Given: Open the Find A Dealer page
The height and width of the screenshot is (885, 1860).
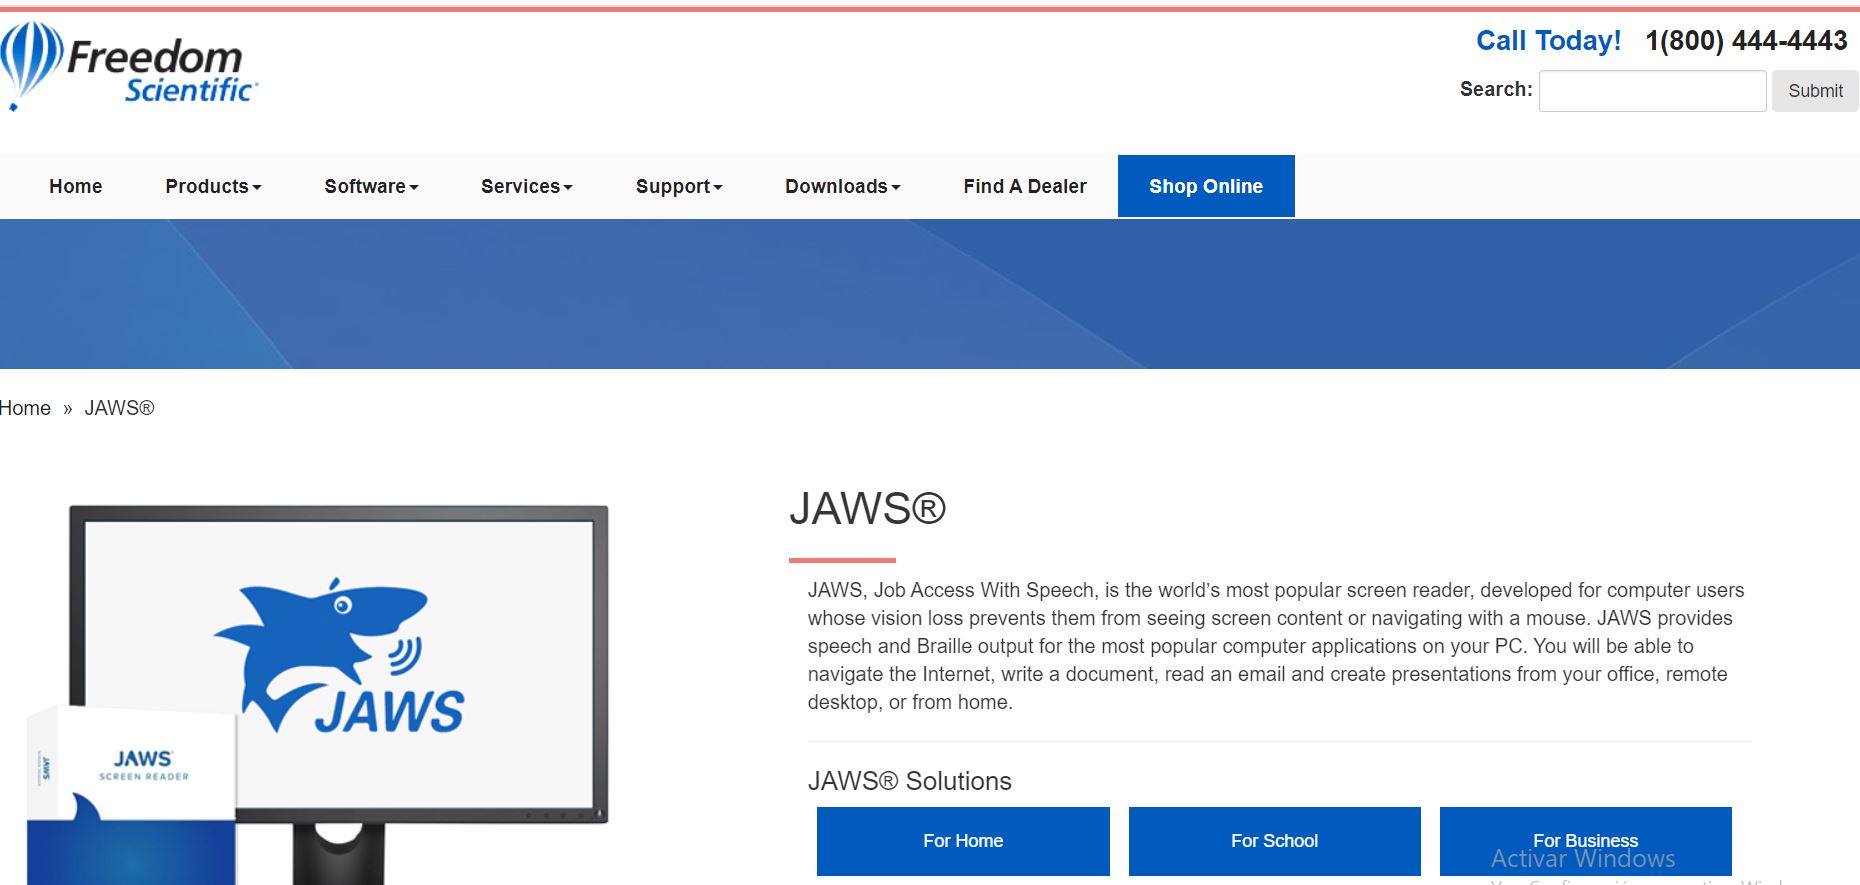Looking at the screenshot, I should [1025, 186].
